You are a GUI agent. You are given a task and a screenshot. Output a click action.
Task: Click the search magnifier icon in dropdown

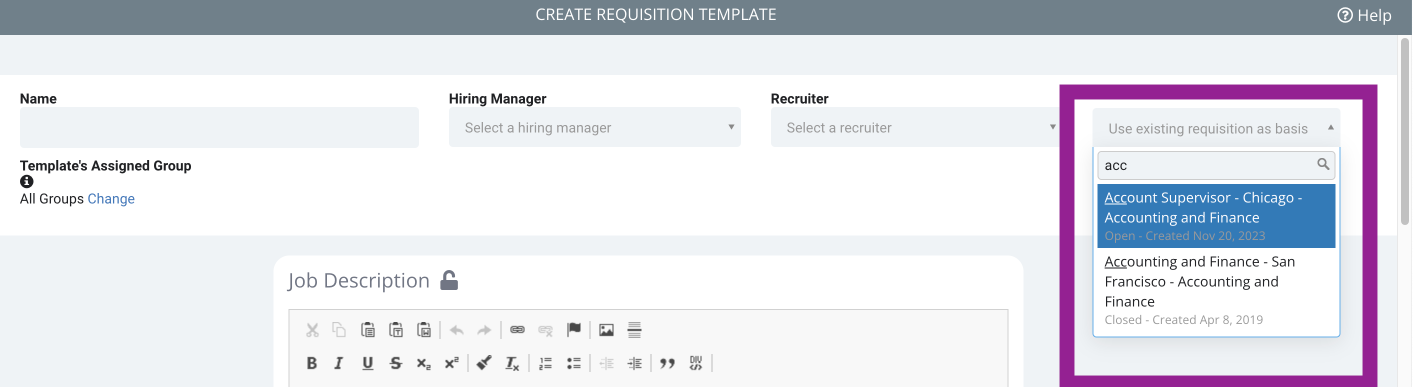(1323, 164)
